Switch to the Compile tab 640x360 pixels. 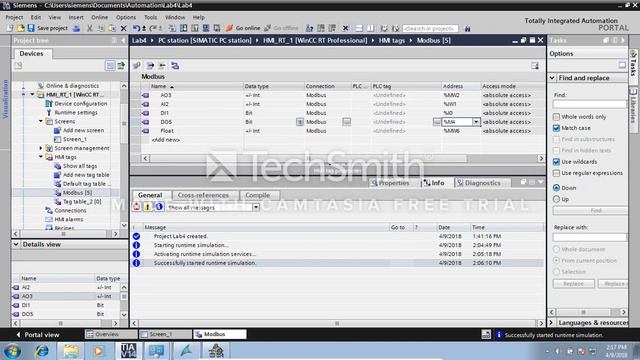click(258, 195)
